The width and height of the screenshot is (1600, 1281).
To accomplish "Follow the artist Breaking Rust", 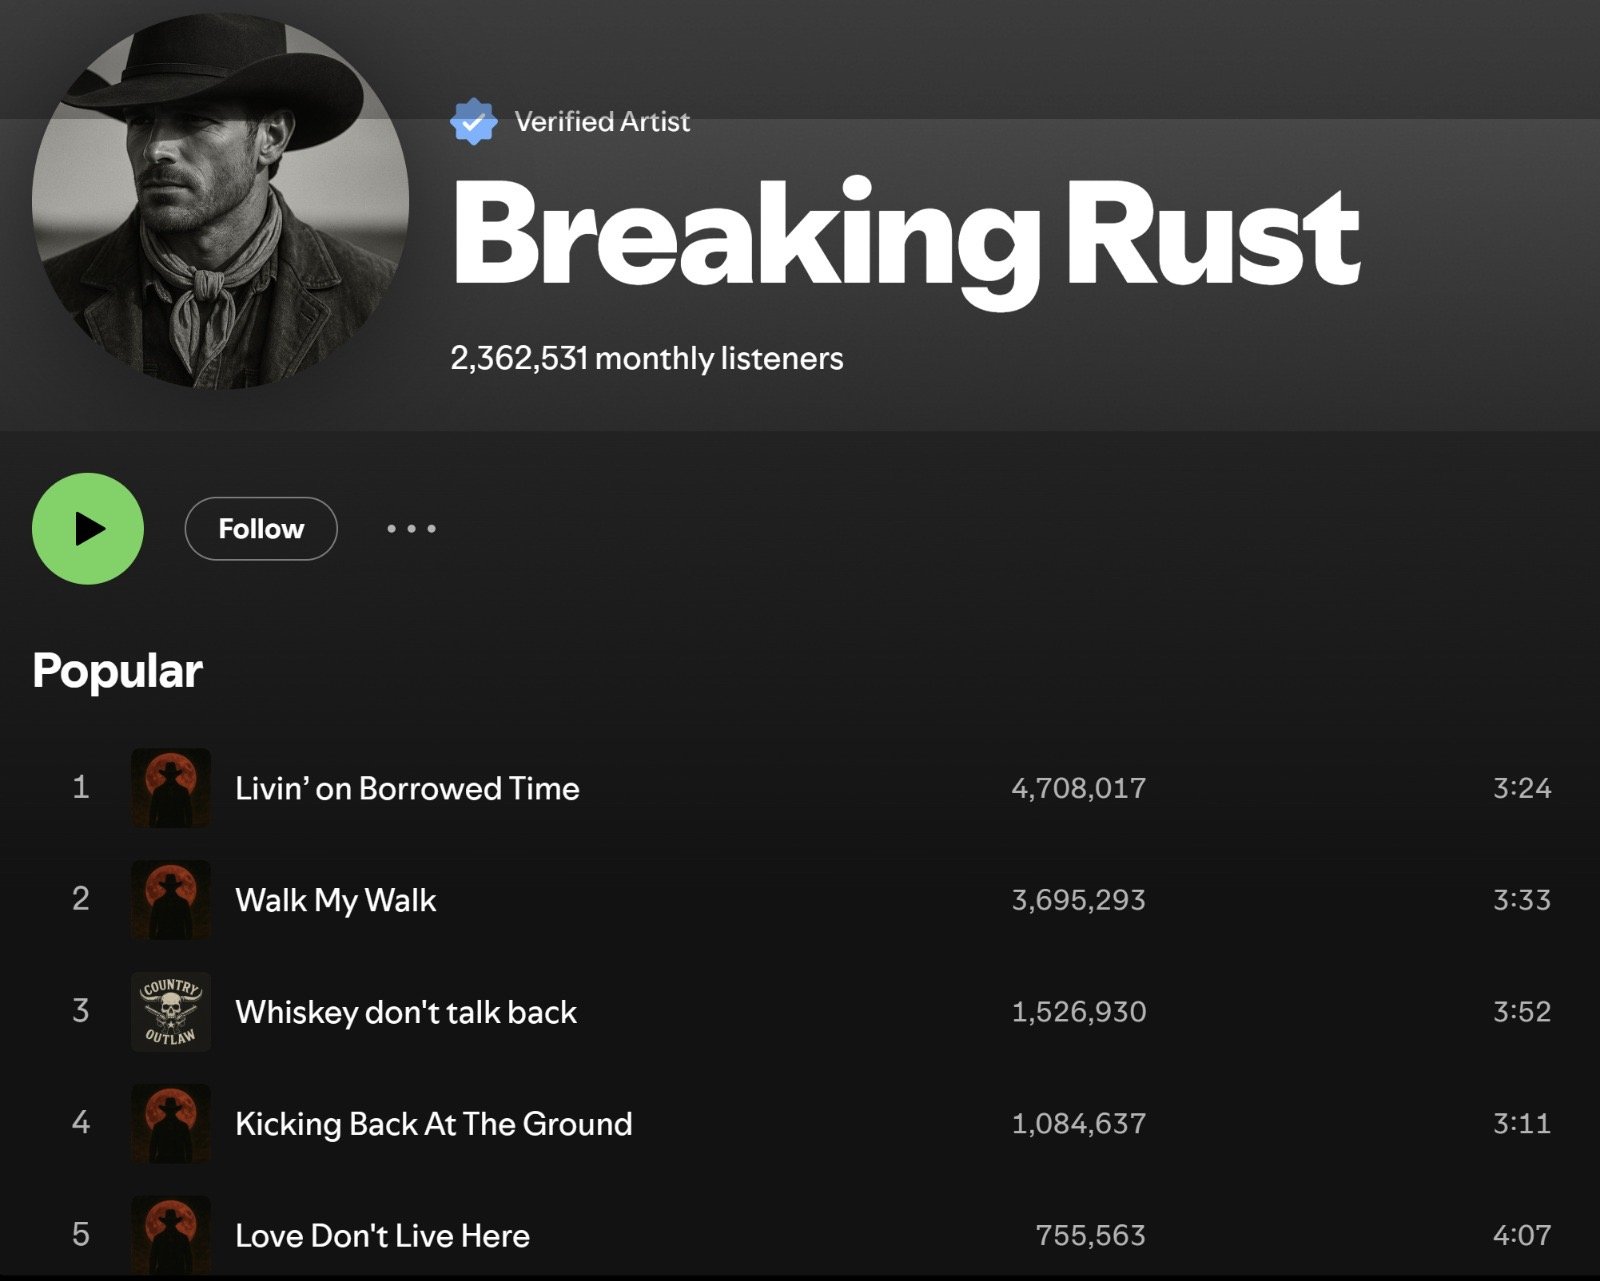I will point(261,529).
